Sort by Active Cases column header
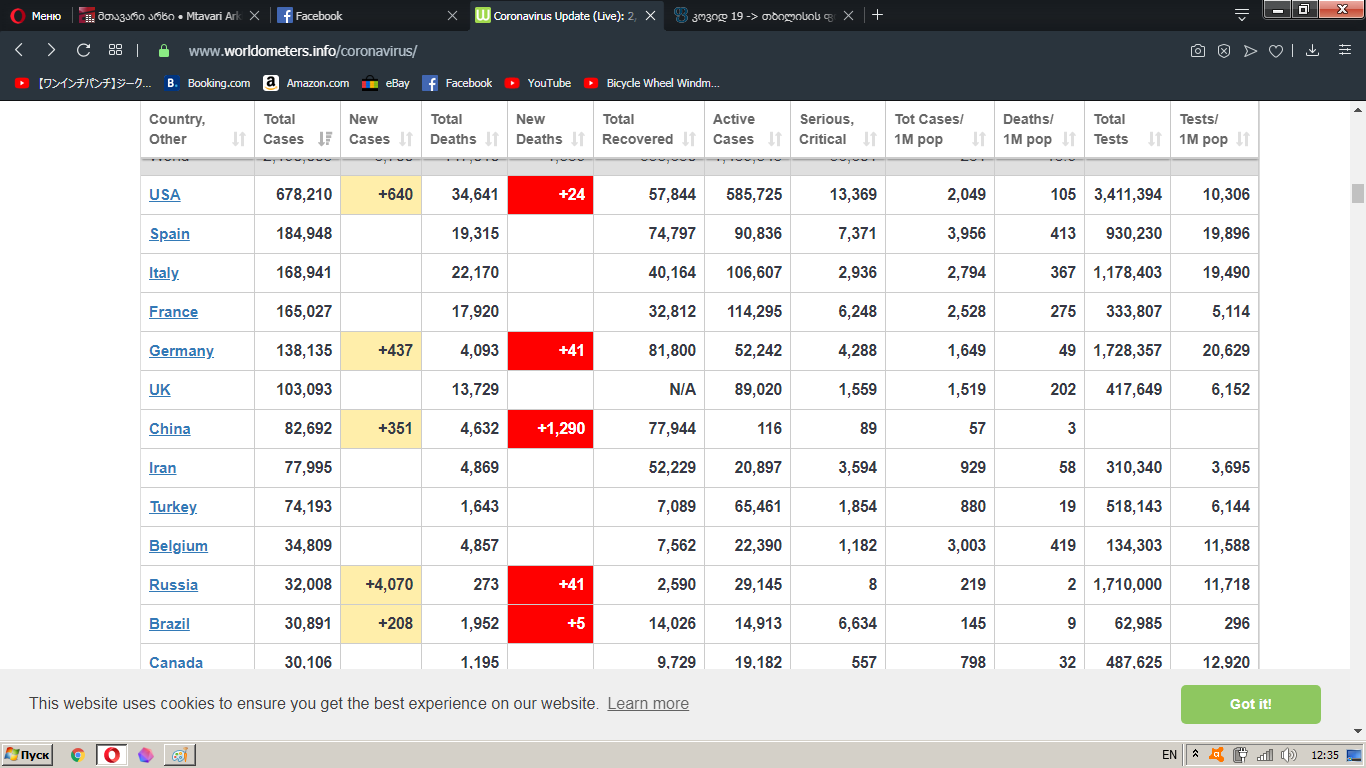The image size is (1366, 768). (x=747, y=129)
